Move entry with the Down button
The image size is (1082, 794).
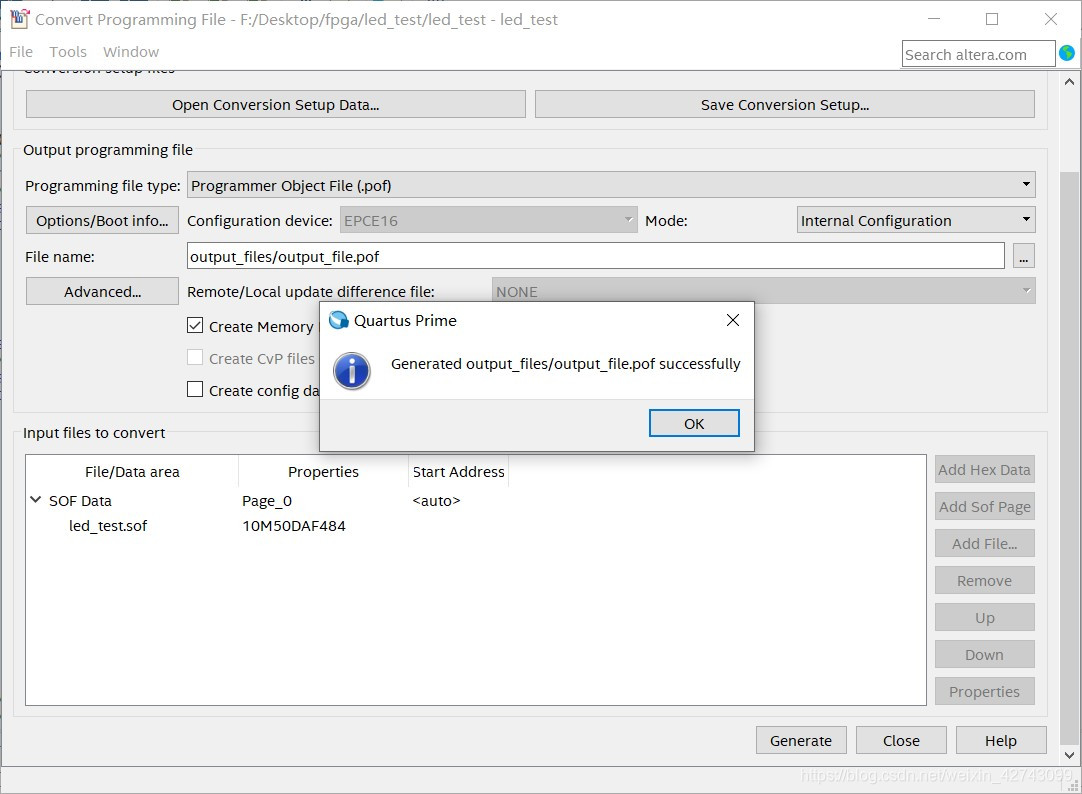(x=985, y=655)
